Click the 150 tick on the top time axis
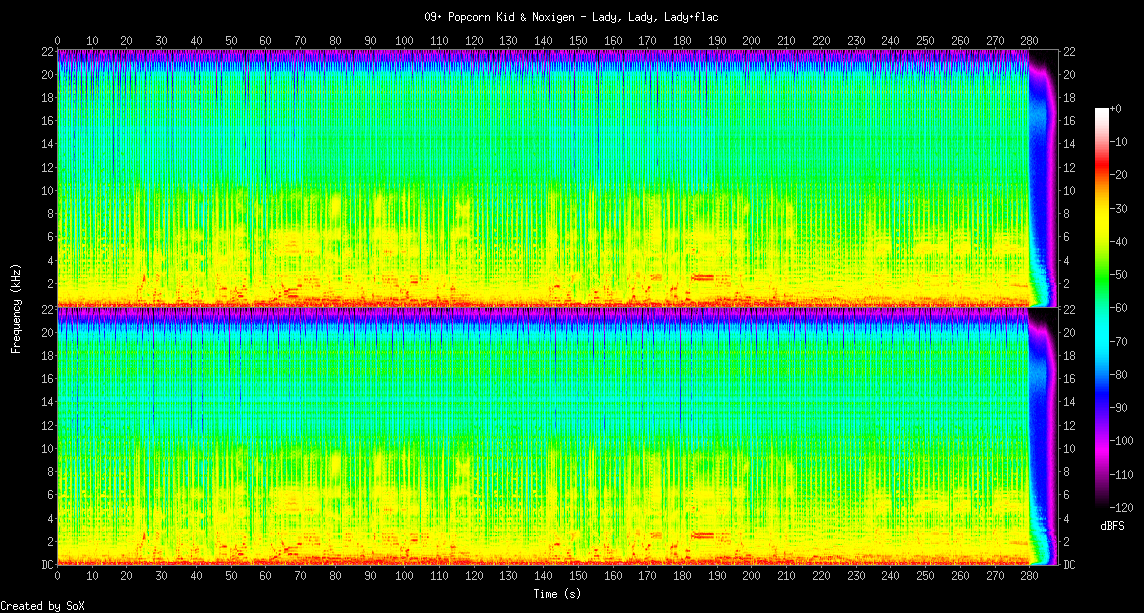 point(578,40)
